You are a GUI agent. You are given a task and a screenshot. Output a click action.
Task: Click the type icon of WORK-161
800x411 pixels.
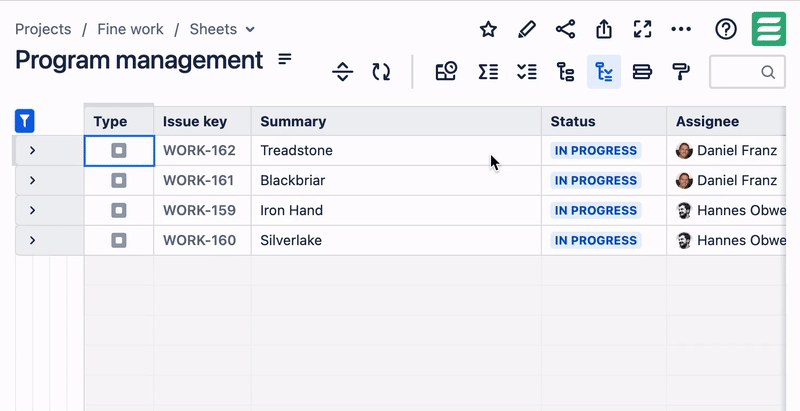(x=119, y=180)
